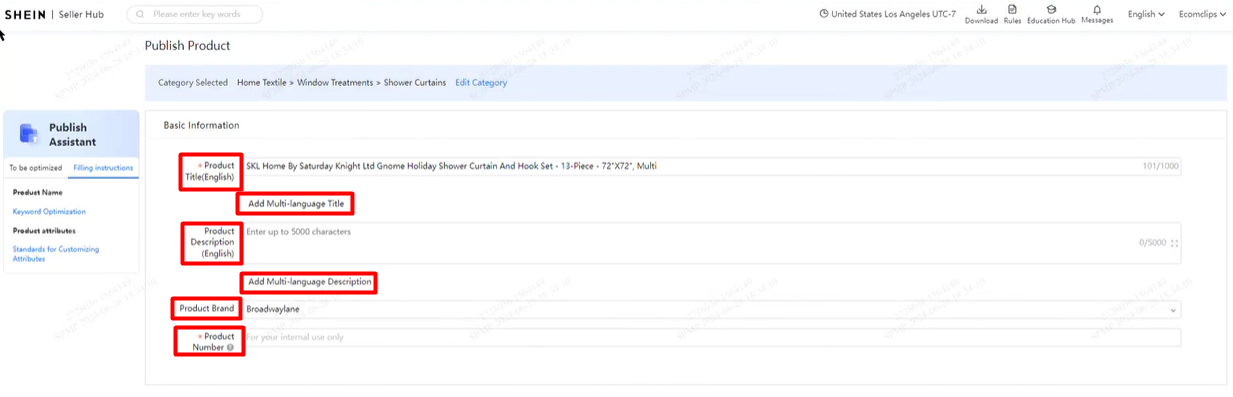Click the Product Number input field
1233x397 pixels.
712,338
